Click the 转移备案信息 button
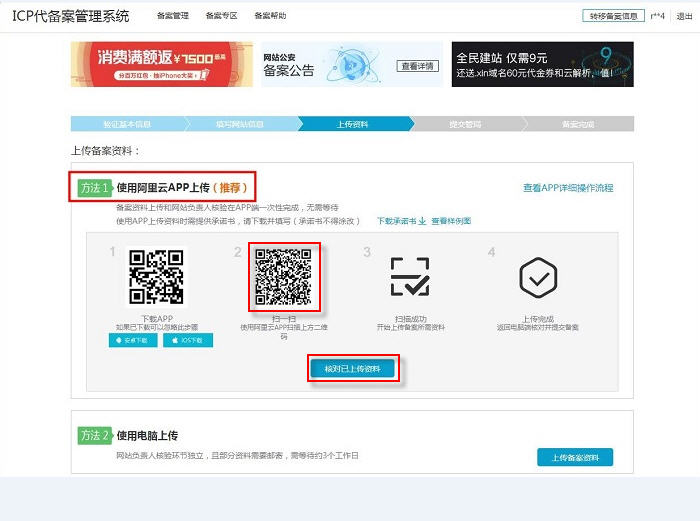700x521 pixels. point(613,16)
